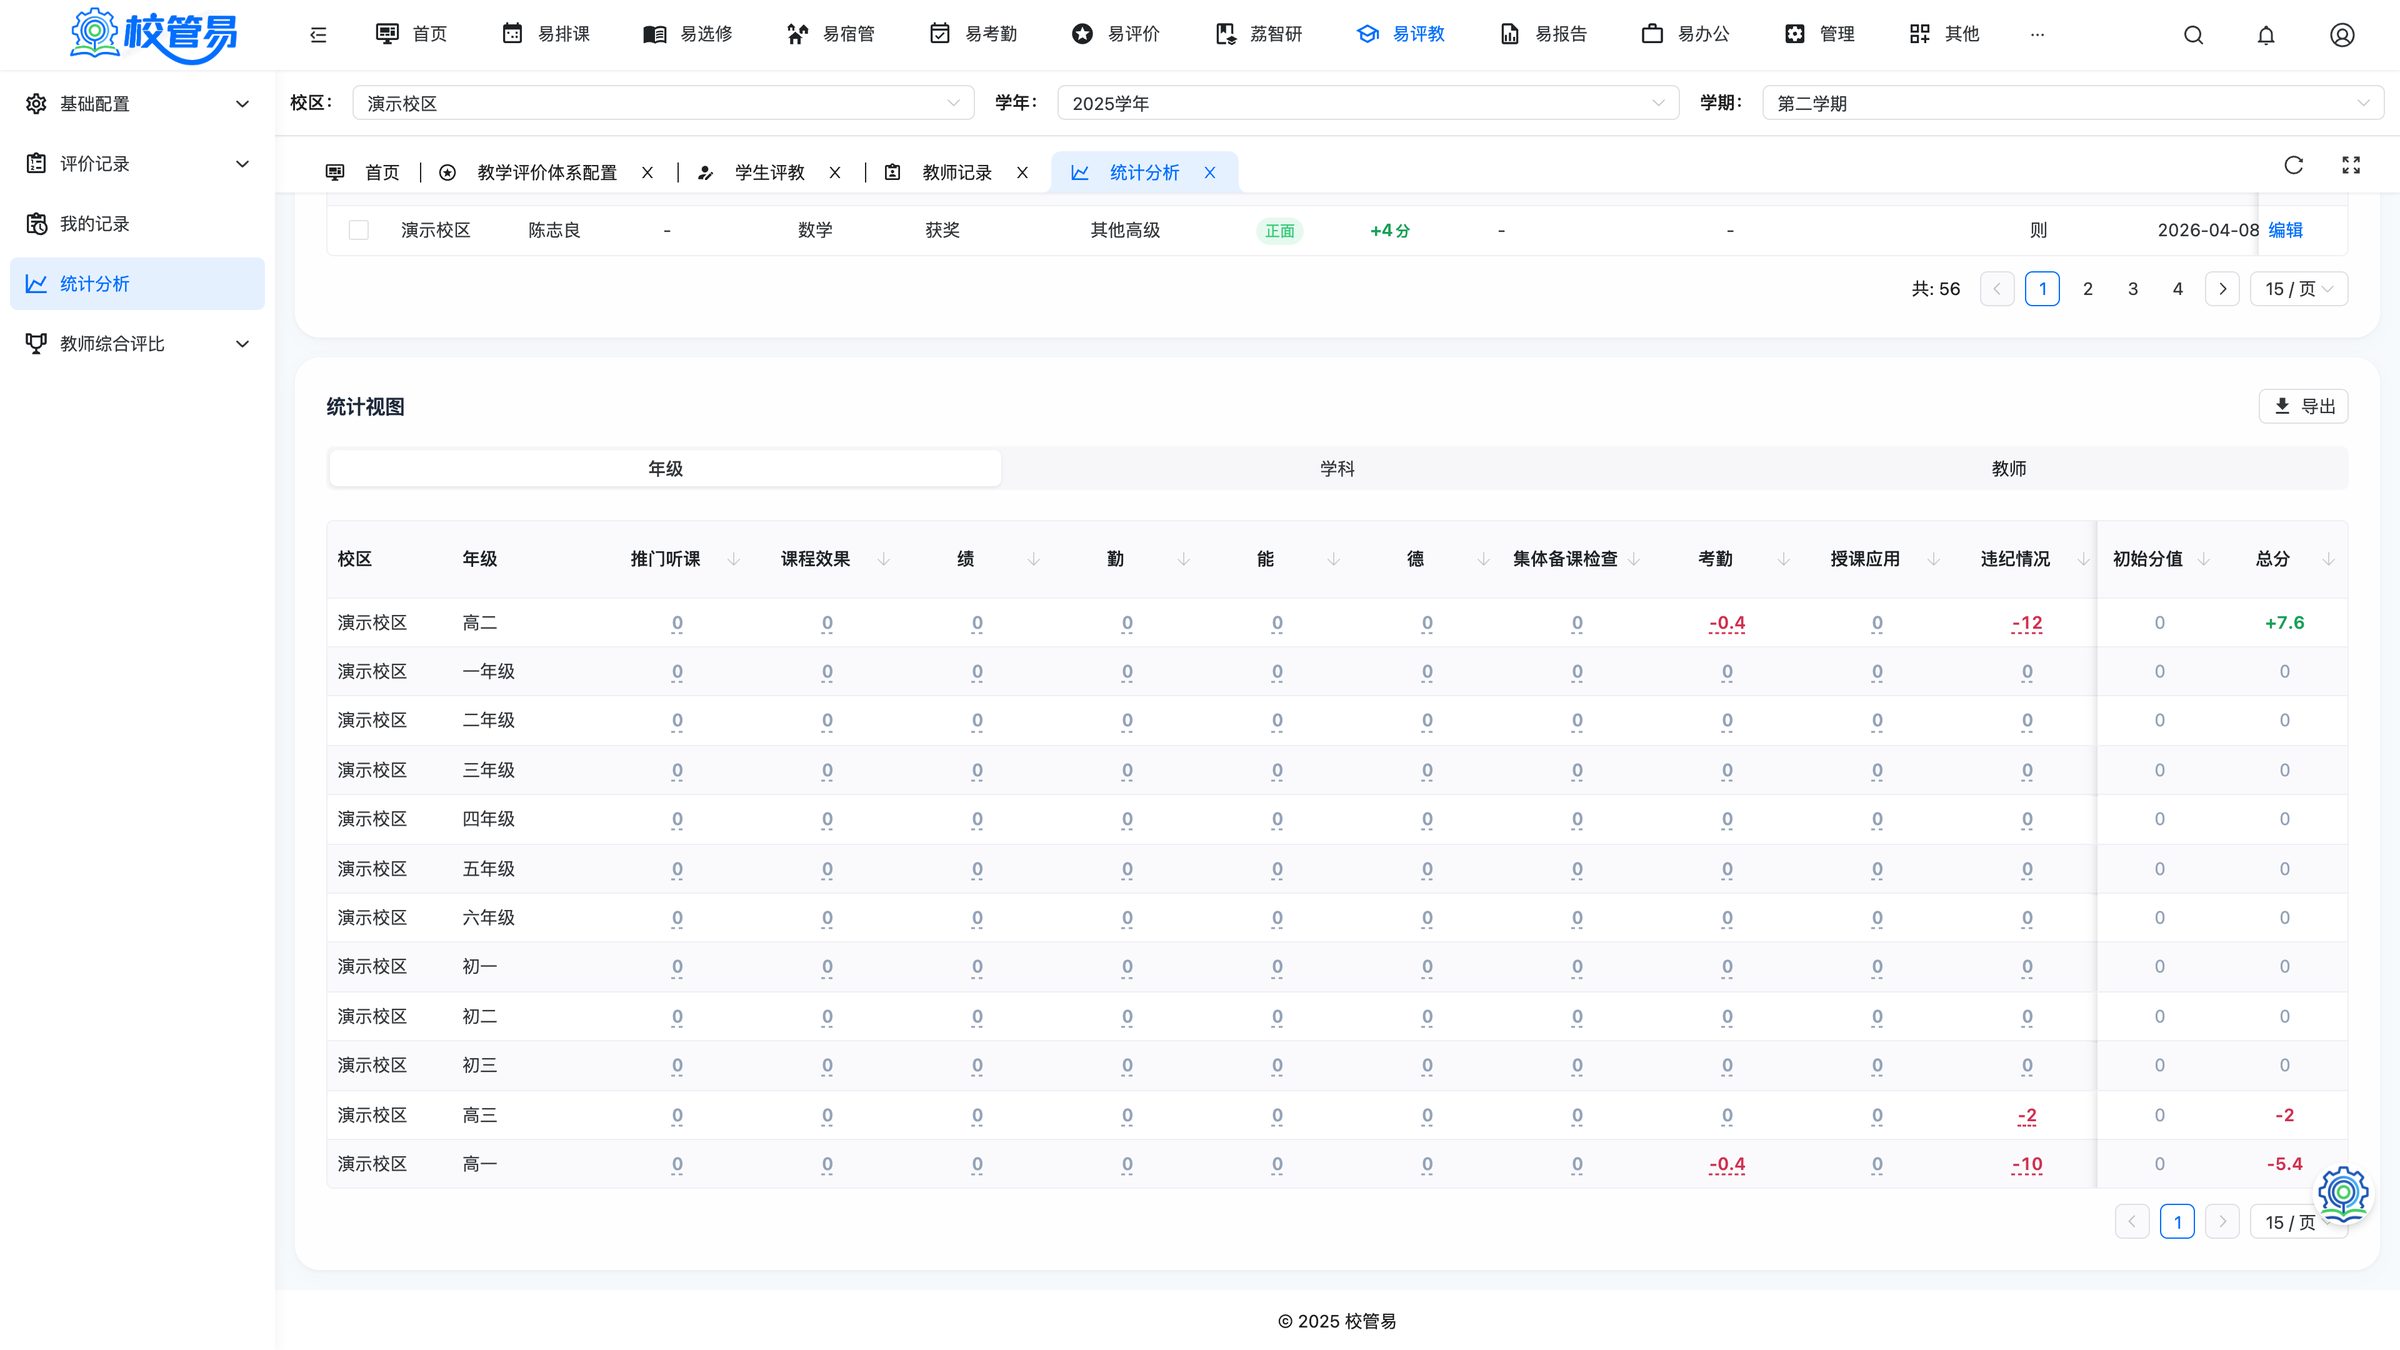Click 导出 export button
The height and width of the screenshot is (1350, 2400).
point(2303,406)
